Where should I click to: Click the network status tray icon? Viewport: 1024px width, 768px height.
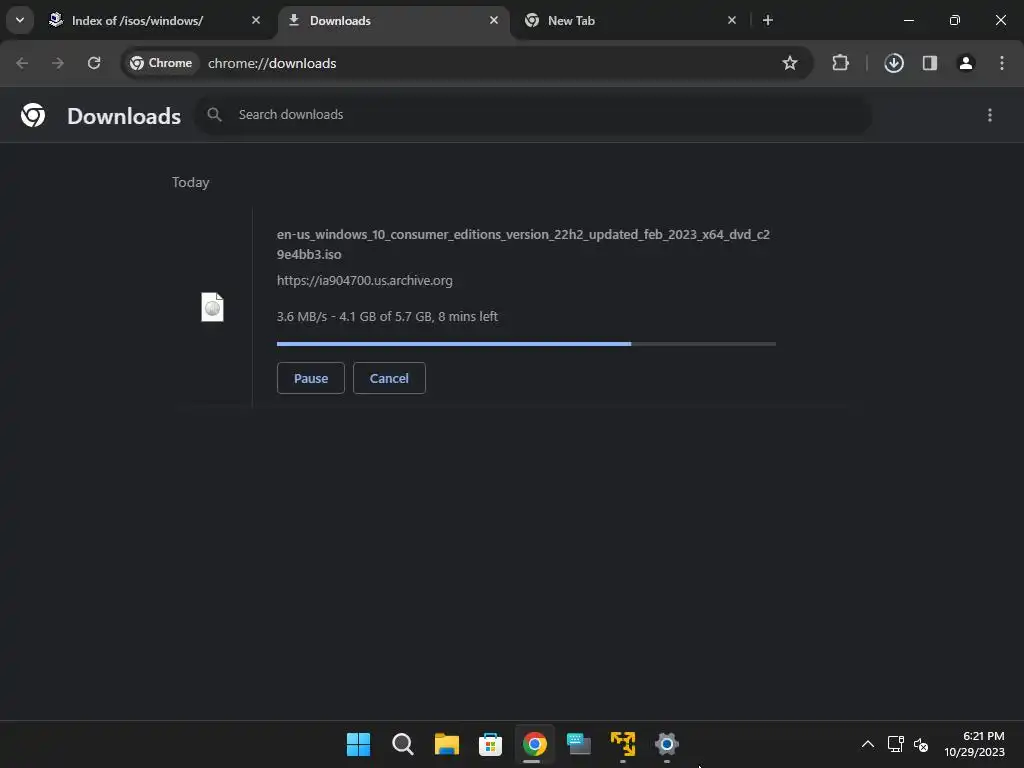[x=895, y=744]
